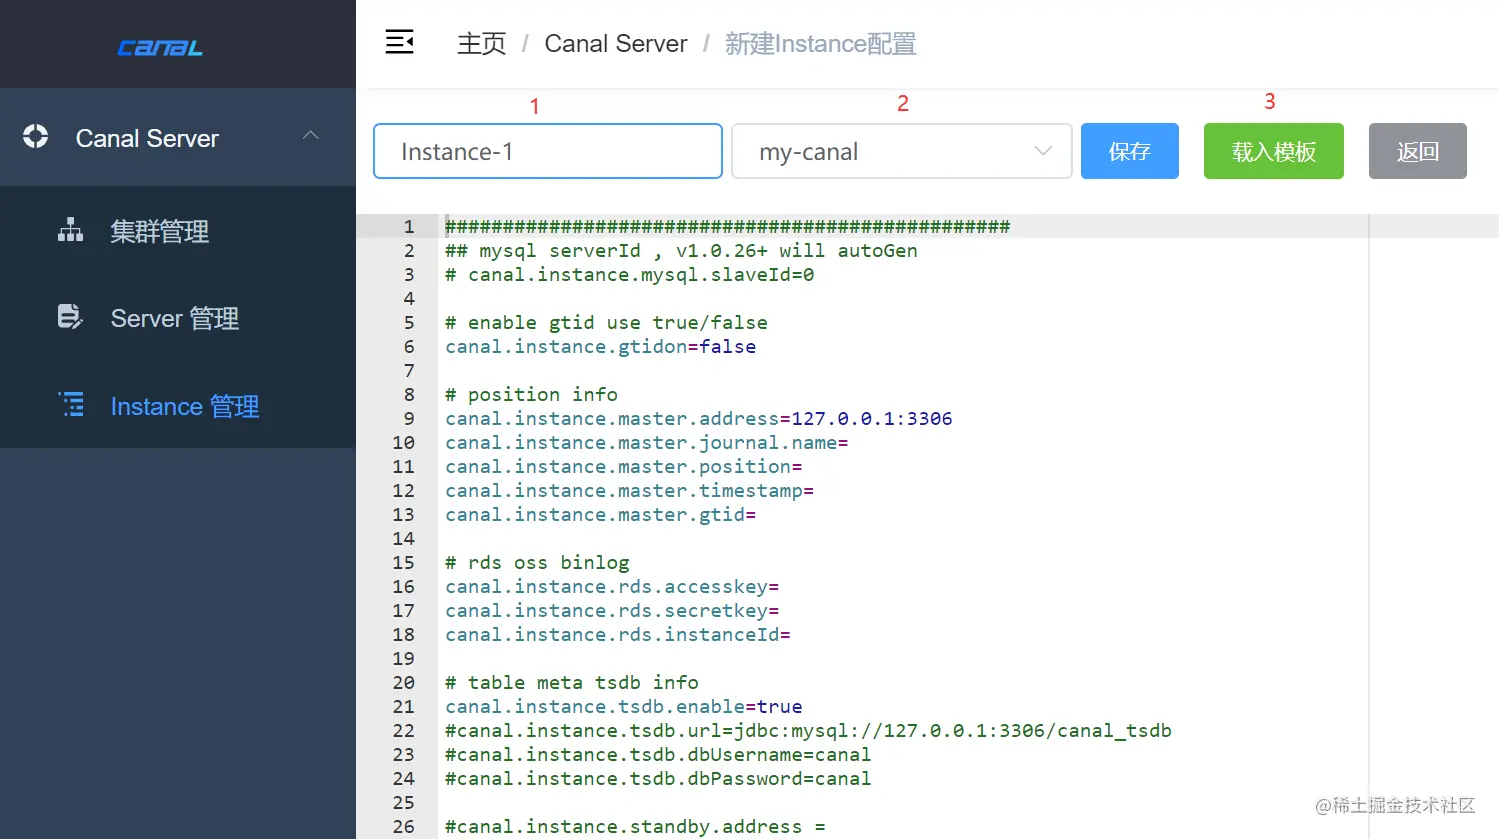Image resolution: width=1499 pixels, height=839 pixels.
Task: Open the my-canal cluster dropdown
Action: [x=902, y=151]
